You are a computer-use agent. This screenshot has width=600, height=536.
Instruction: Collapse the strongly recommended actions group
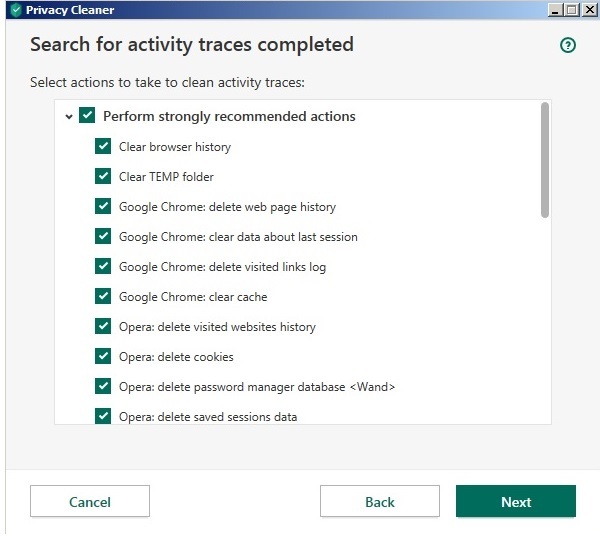click(x=69, y=116)
